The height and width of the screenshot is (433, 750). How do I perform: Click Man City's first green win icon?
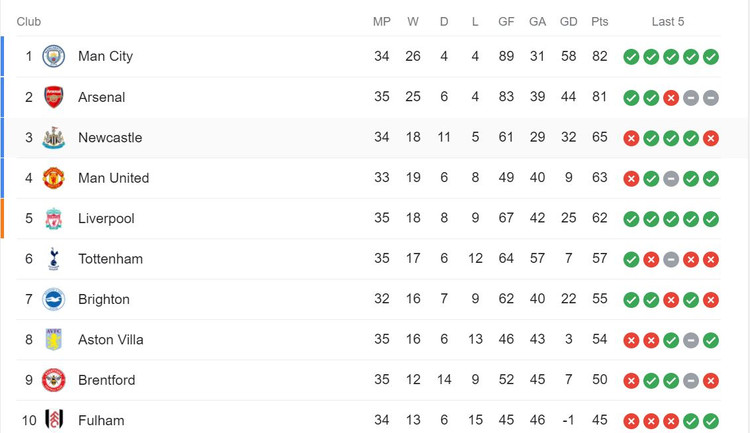pyautogui.click(x=631, y=57)
